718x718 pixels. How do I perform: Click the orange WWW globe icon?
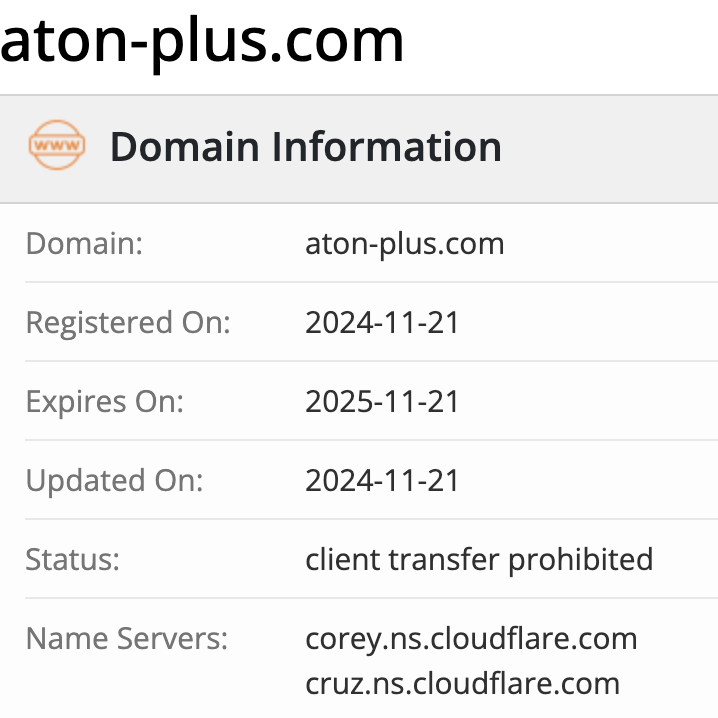[x=57, y=145]
